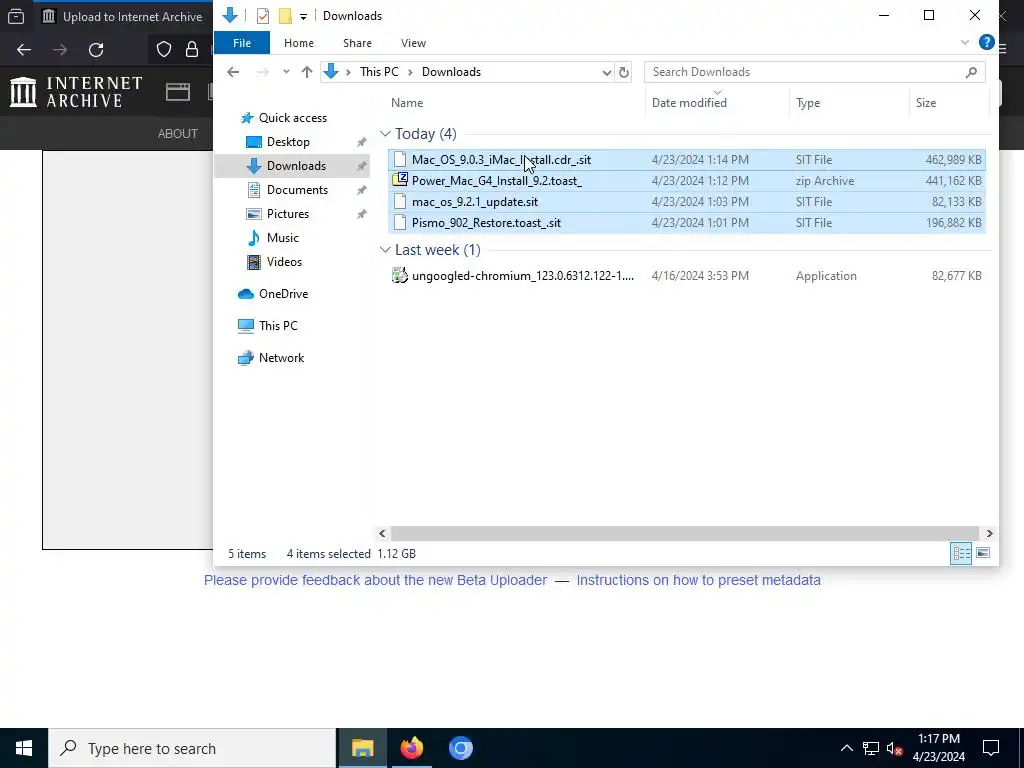The height and width of the screenshot is (768, 1024).
Task: Switch to the Home ribbon tab
Action: tap(298, 43)
